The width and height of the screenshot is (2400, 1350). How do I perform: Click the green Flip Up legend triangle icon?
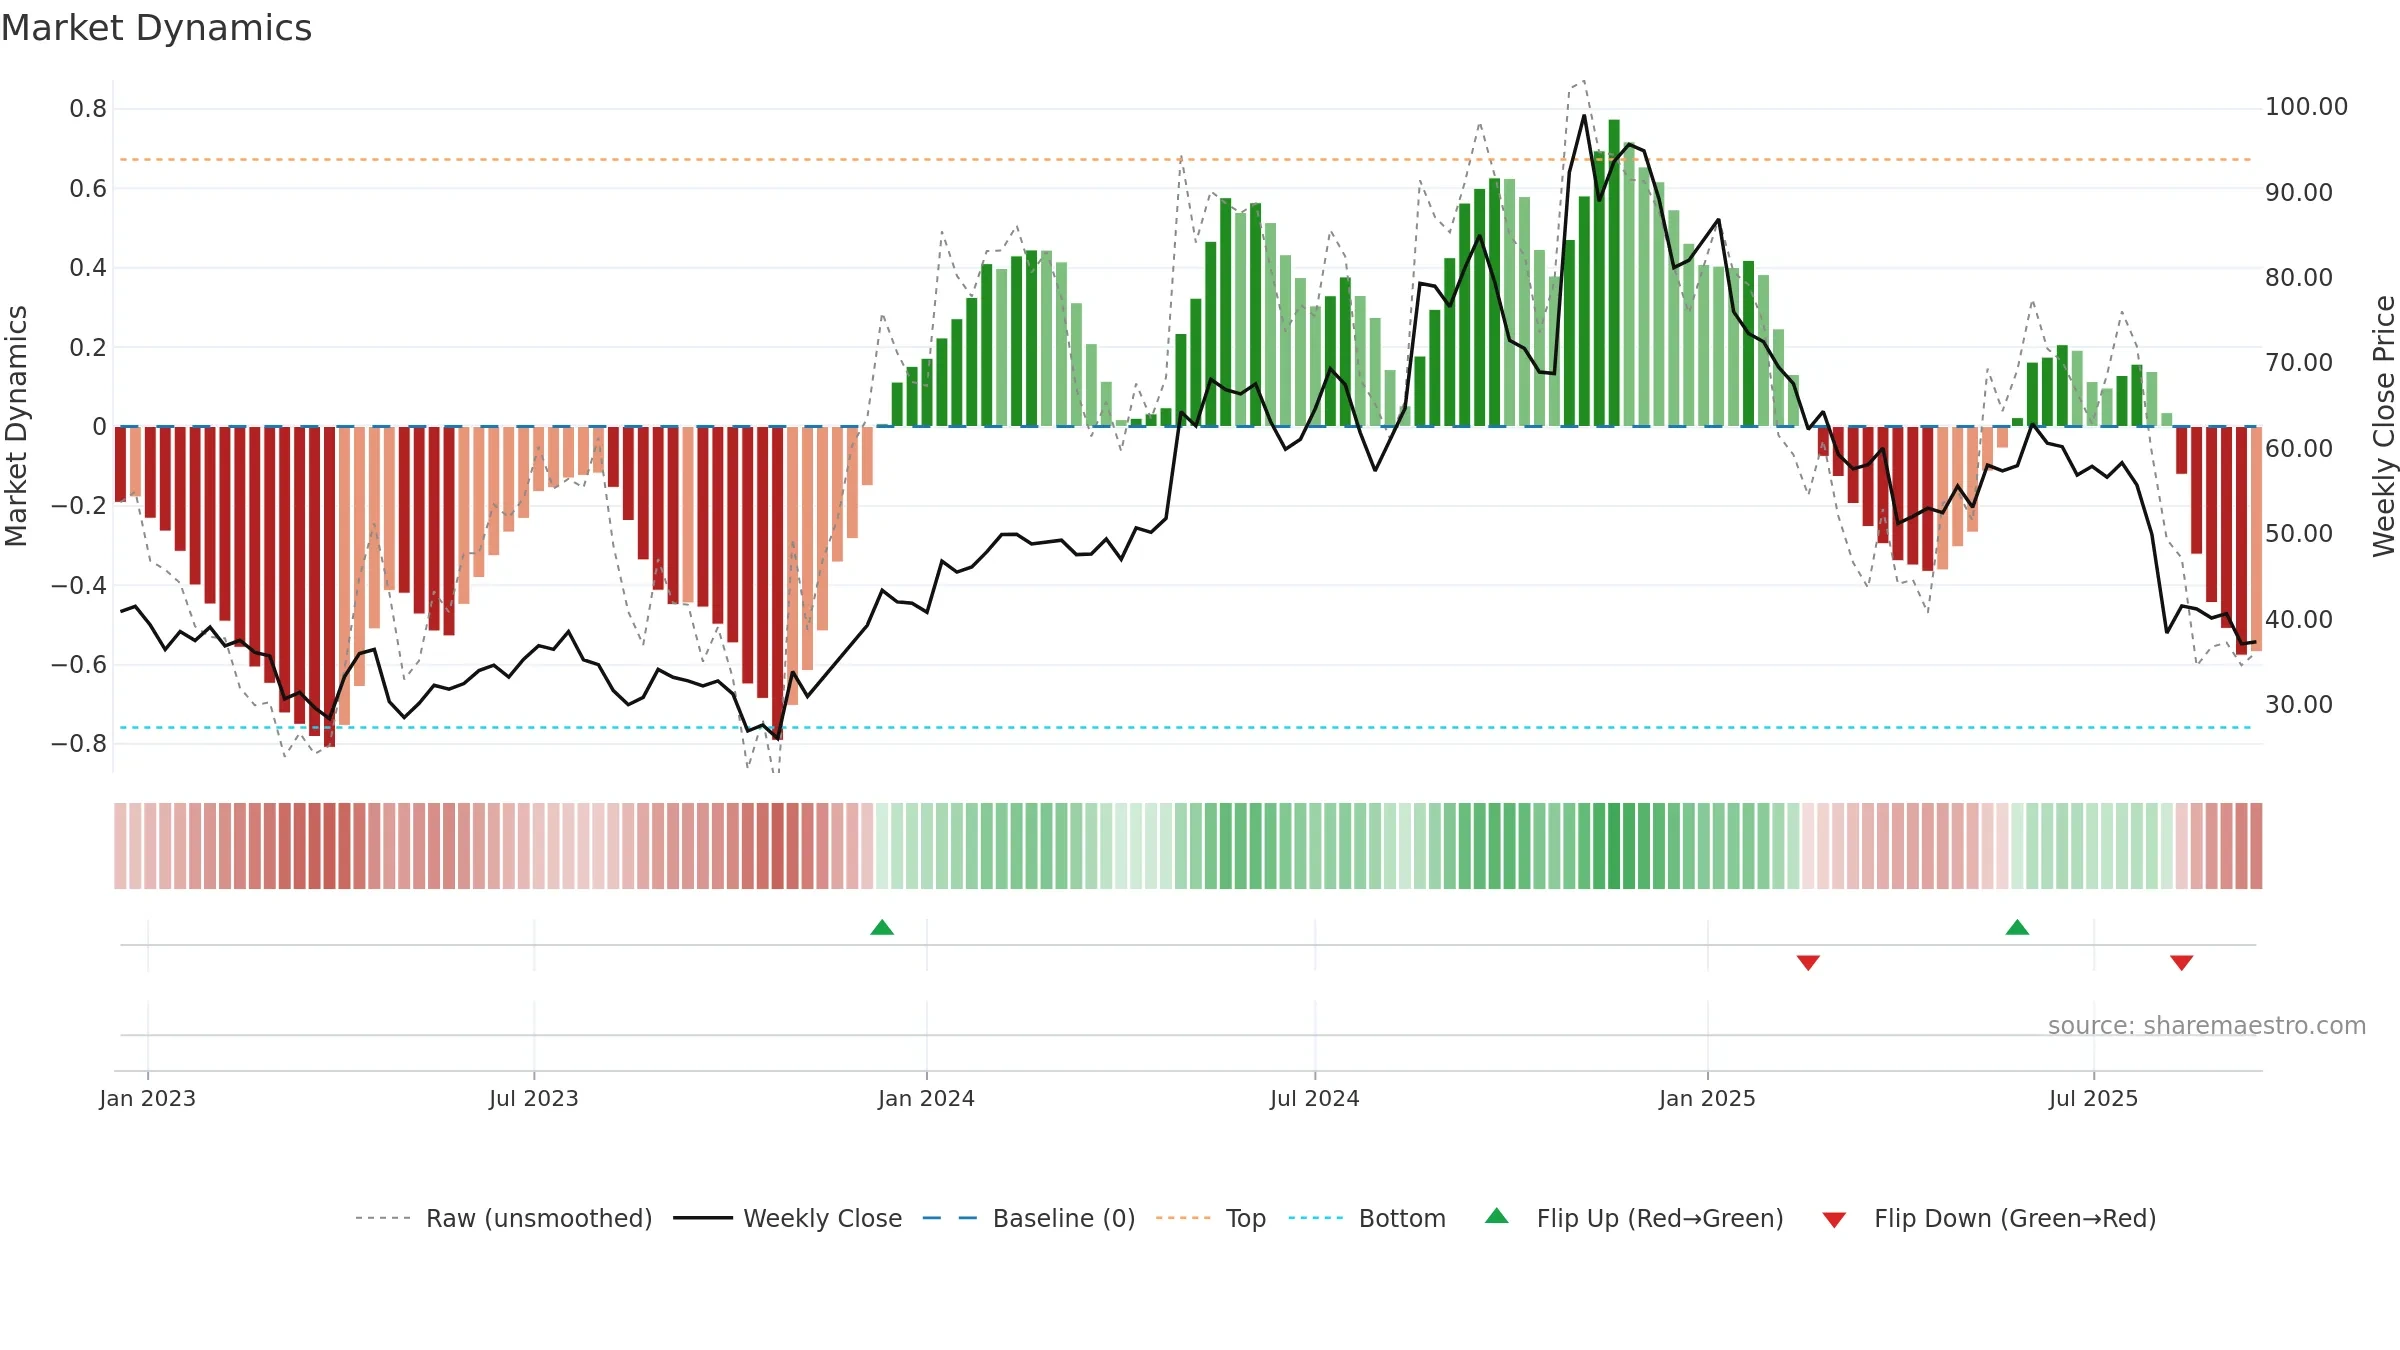click(x=1497, y=1216)
